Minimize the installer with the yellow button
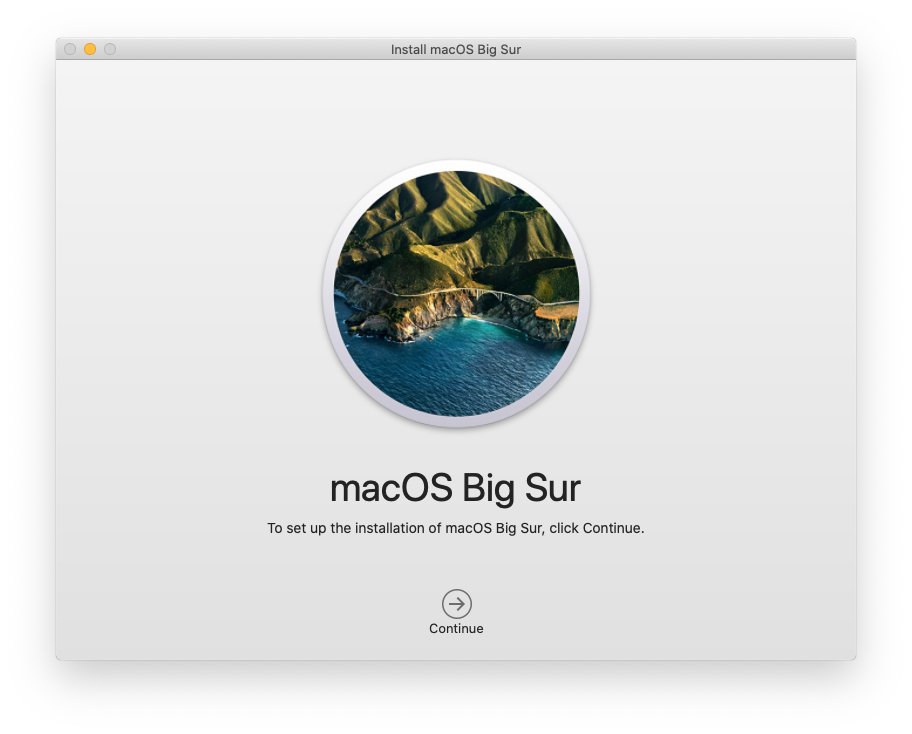This screenshot has width=912, height=734. click(90, 49)
